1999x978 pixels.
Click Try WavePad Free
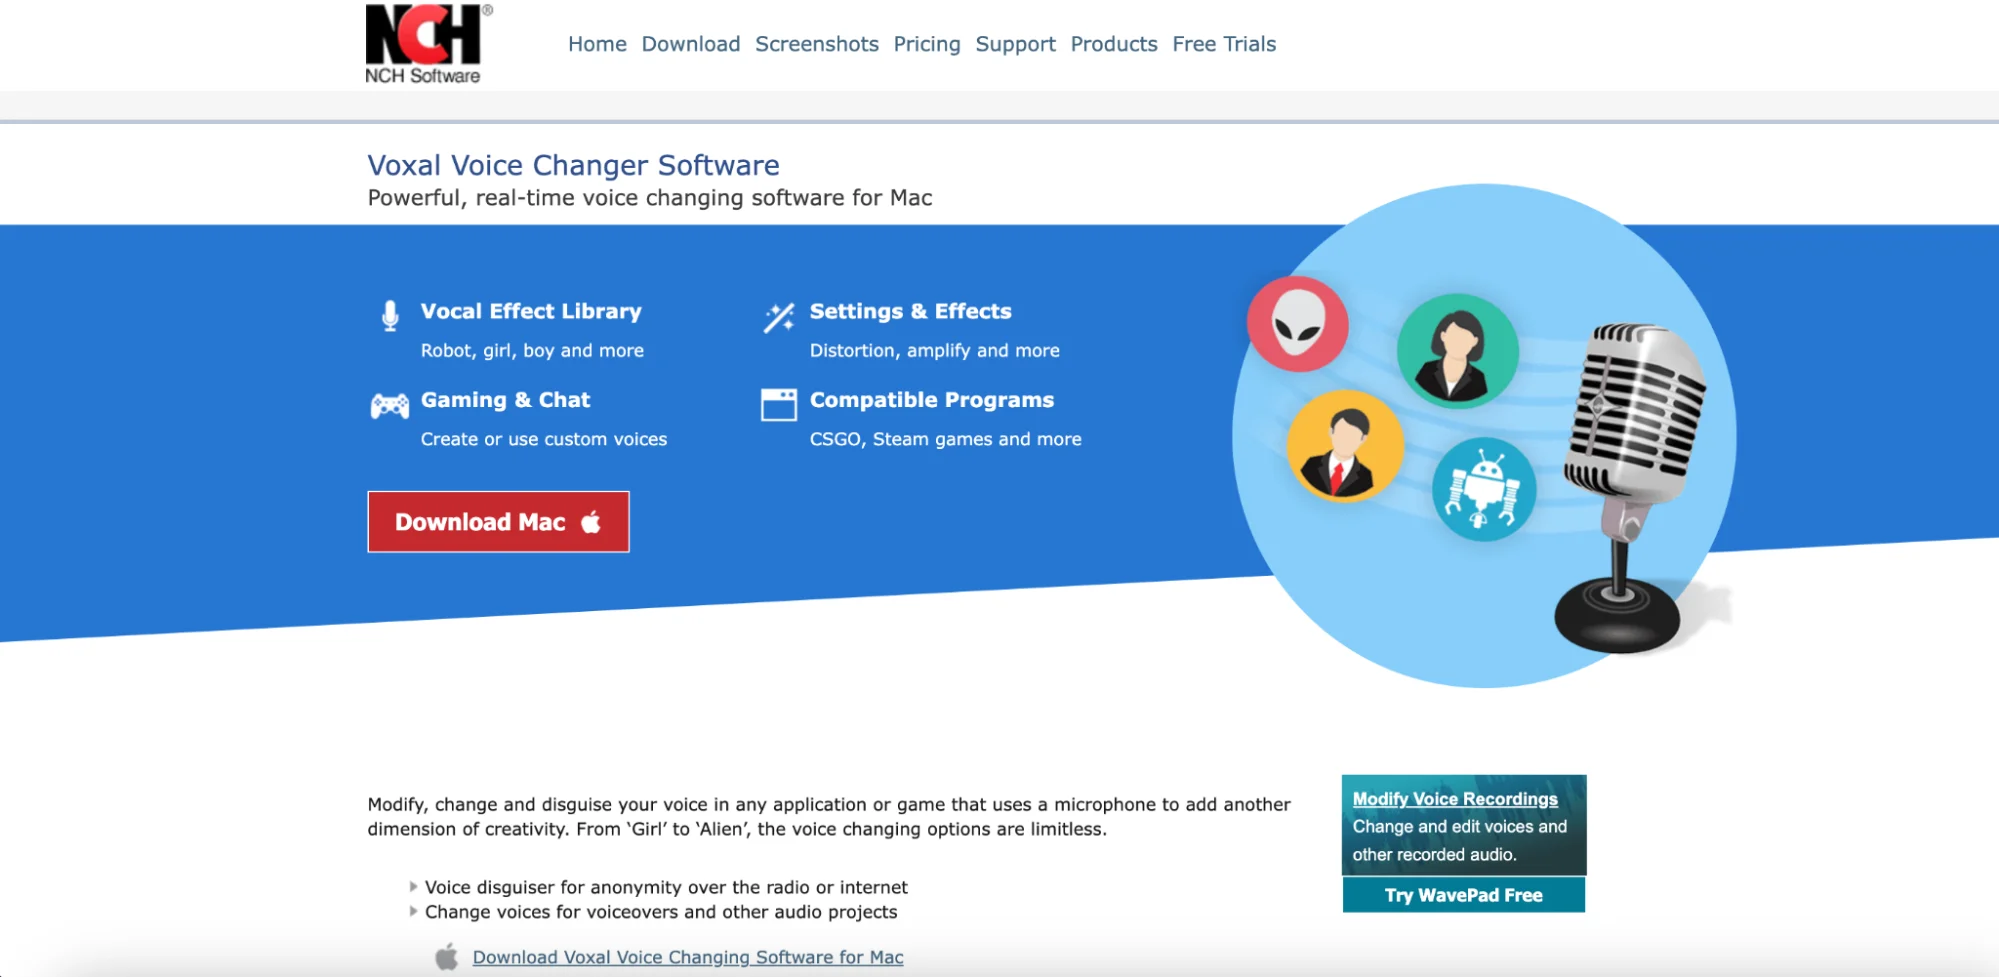[x=1462, y=895]
